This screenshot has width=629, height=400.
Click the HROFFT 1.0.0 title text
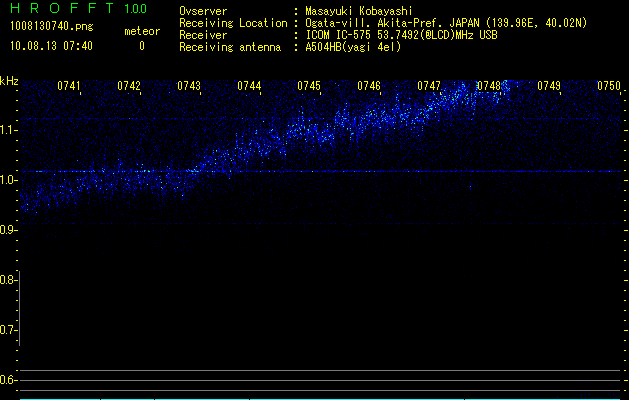click(x=79, y=8)
